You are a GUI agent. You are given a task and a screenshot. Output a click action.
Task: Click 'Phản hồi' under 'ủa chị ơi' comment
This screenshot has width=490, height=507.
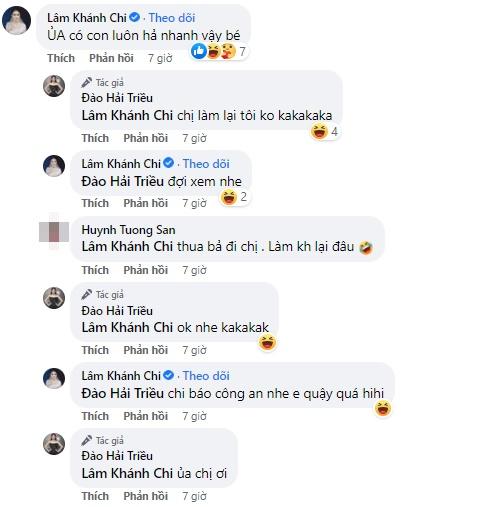[146, 496]
